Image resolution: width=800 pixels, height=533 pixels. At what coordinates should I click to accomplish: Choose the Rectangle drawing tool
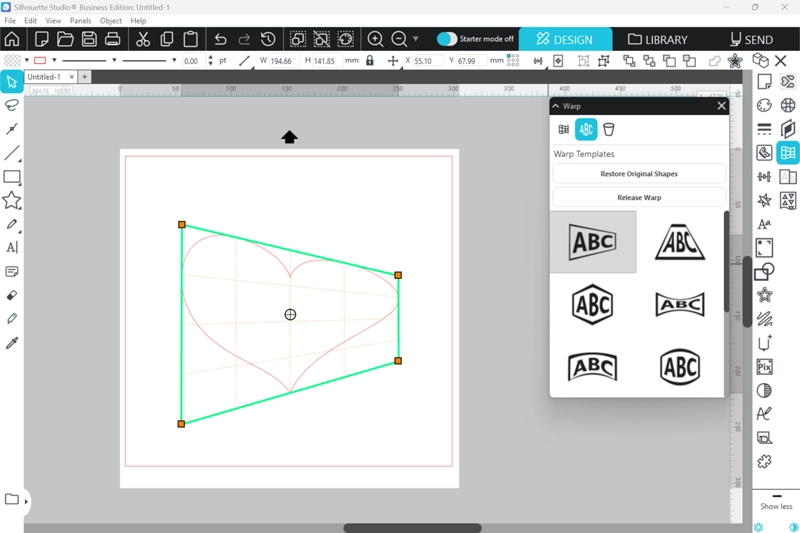pos(12,177)
